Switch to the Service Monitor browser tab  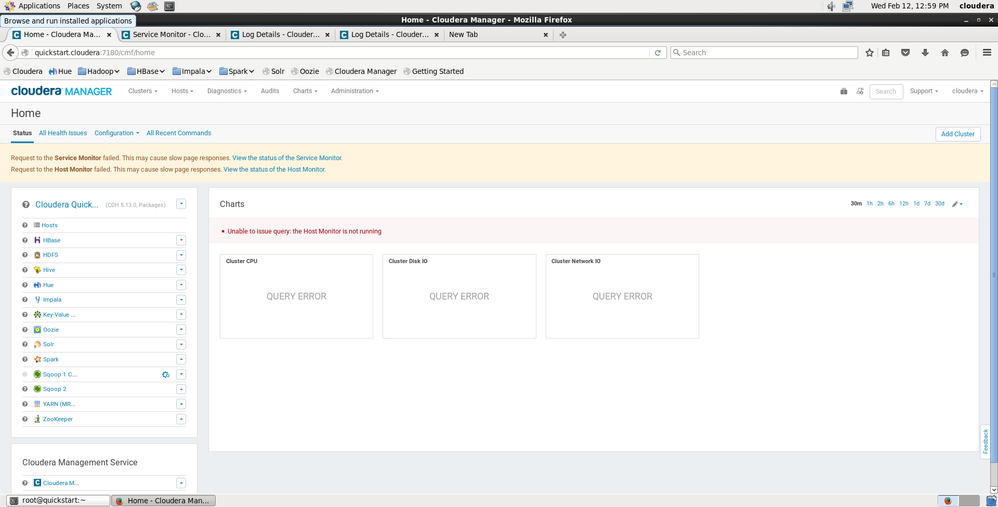(x=171, y=34)
